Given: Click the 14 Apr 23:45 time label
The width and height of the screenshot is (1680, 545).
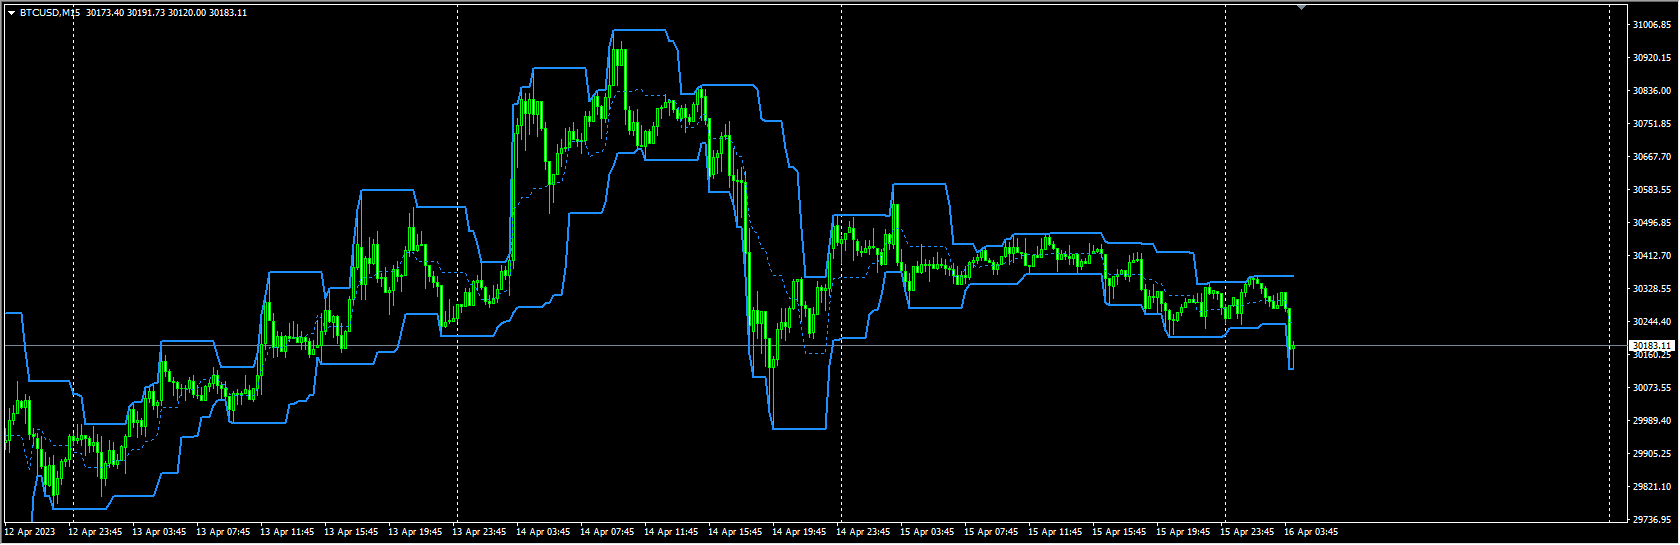Looking at the screenshot, I should (863, 532).
